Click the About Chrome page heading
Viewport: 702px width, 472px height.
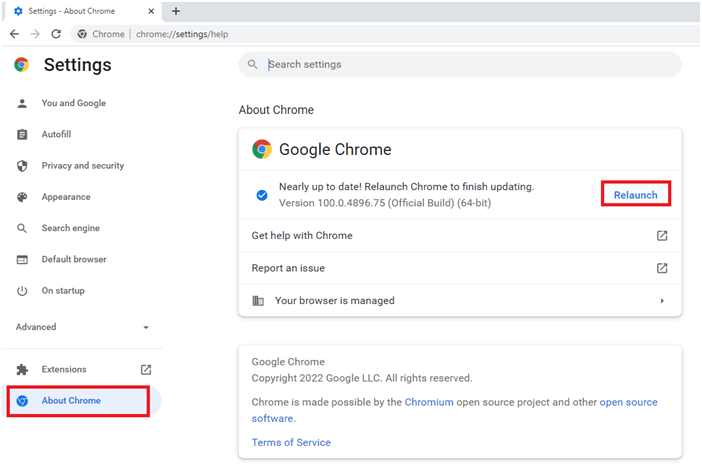276,110
